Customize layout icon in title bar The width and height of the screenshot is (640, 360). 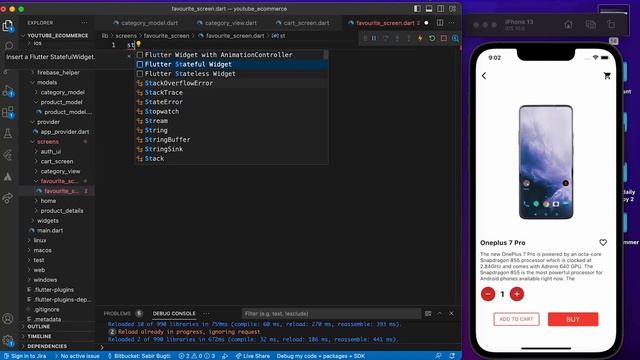coord(453,9)
